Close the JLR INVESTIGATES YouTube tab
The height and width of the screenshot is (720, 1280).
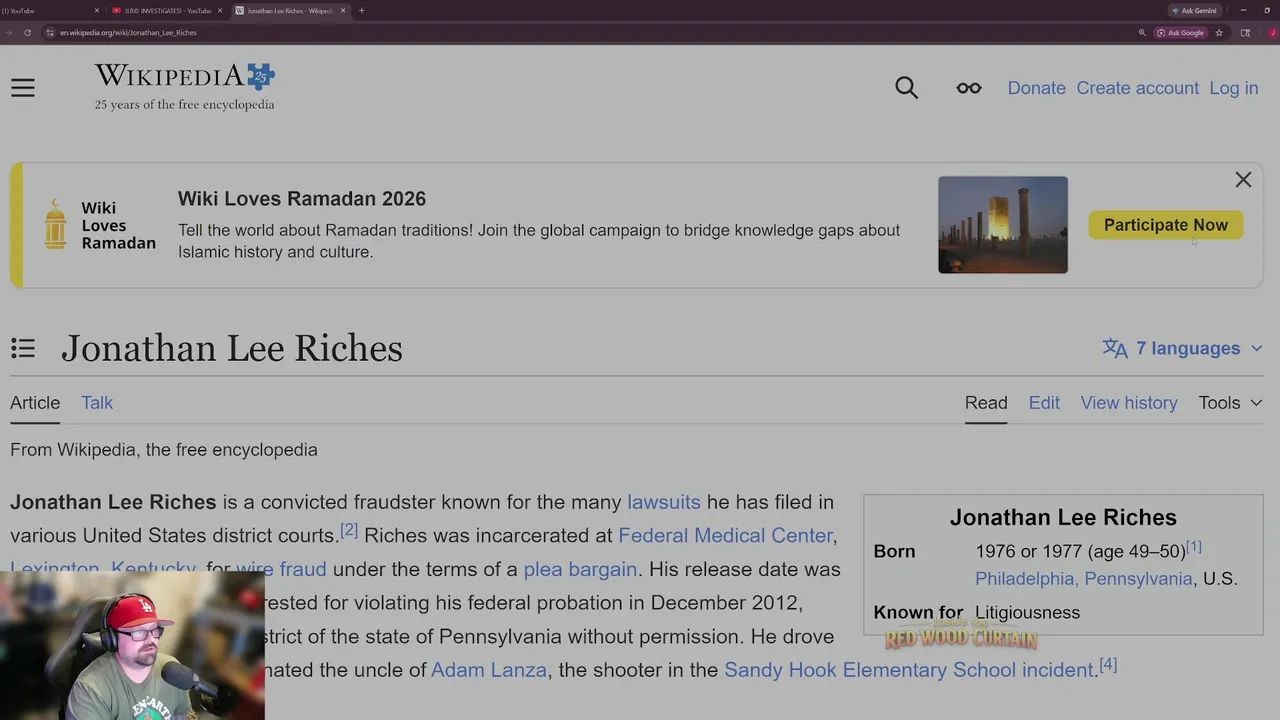[220, 11]
